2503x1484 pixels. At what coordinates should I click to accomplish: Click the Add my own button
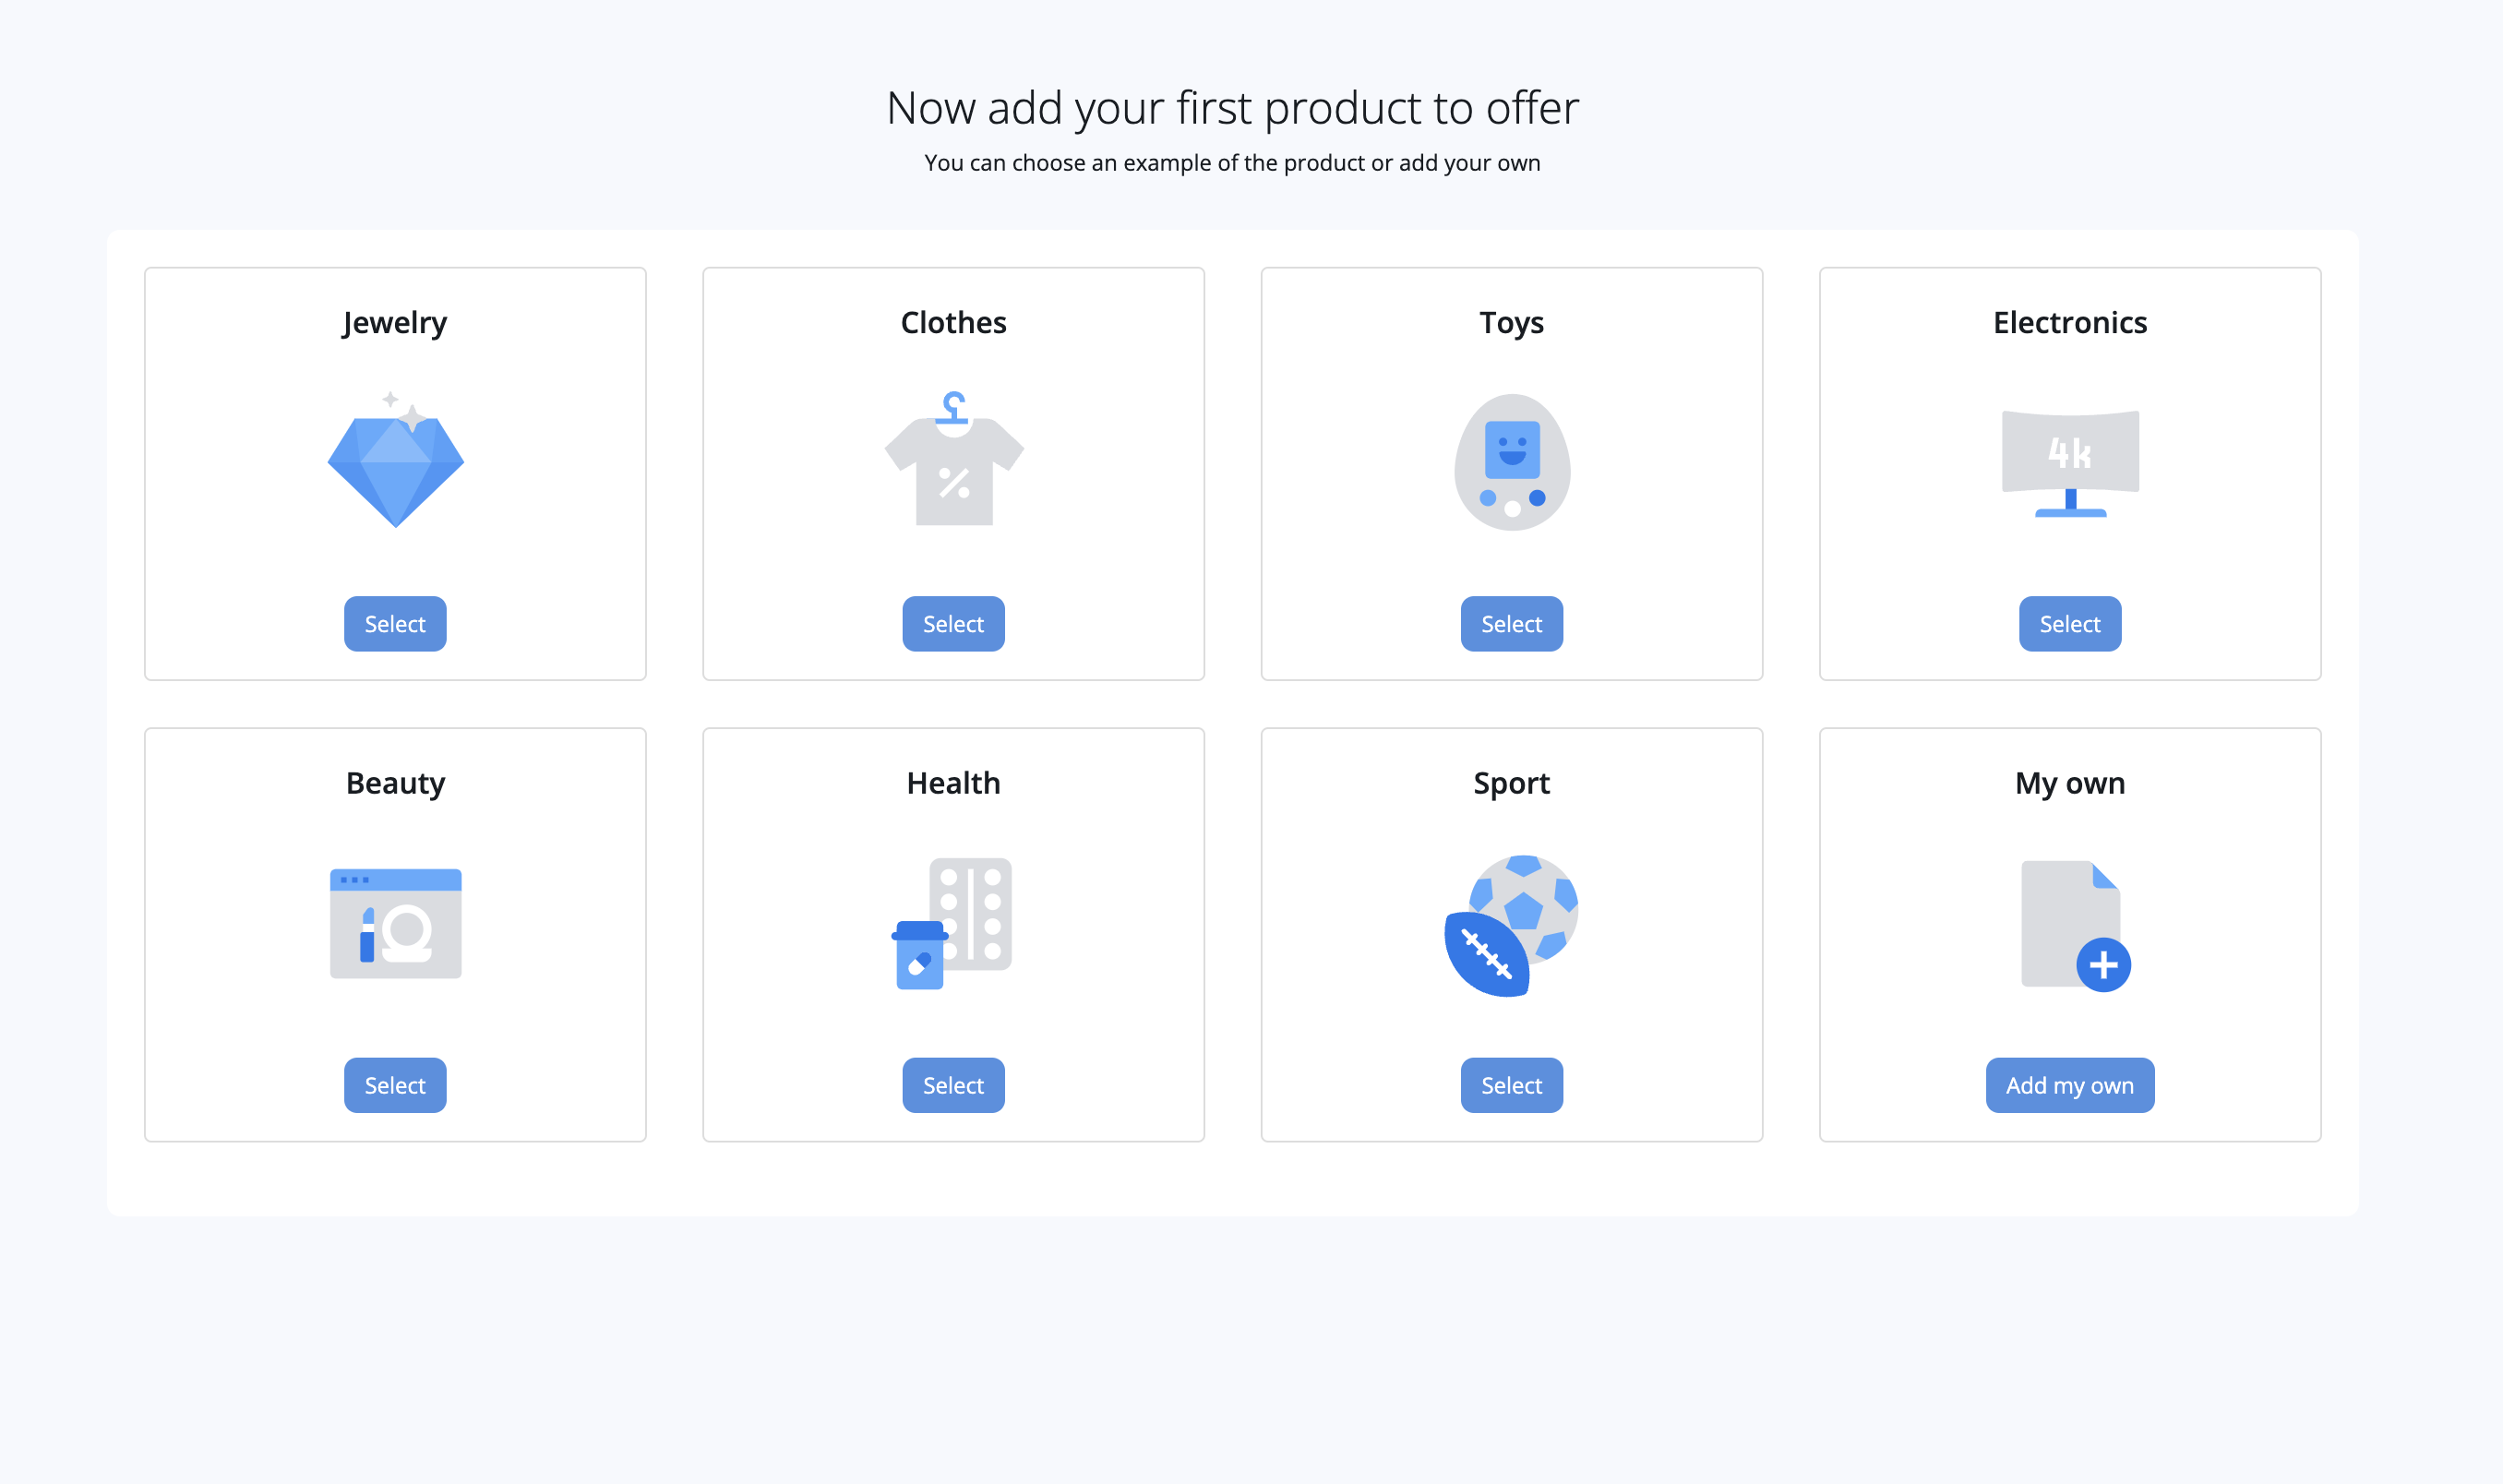2069,1085
